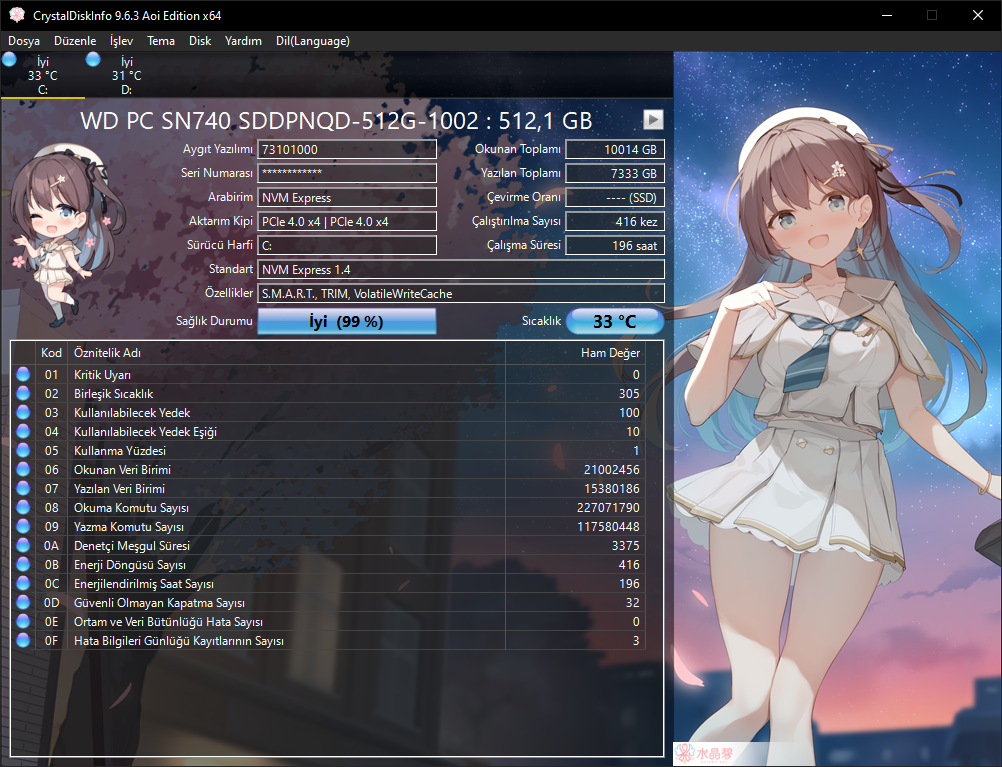1002x767 pixels.
Task: Click the CrystalDiskInfo app icon in title bar
Action: (x=17, y=15)
